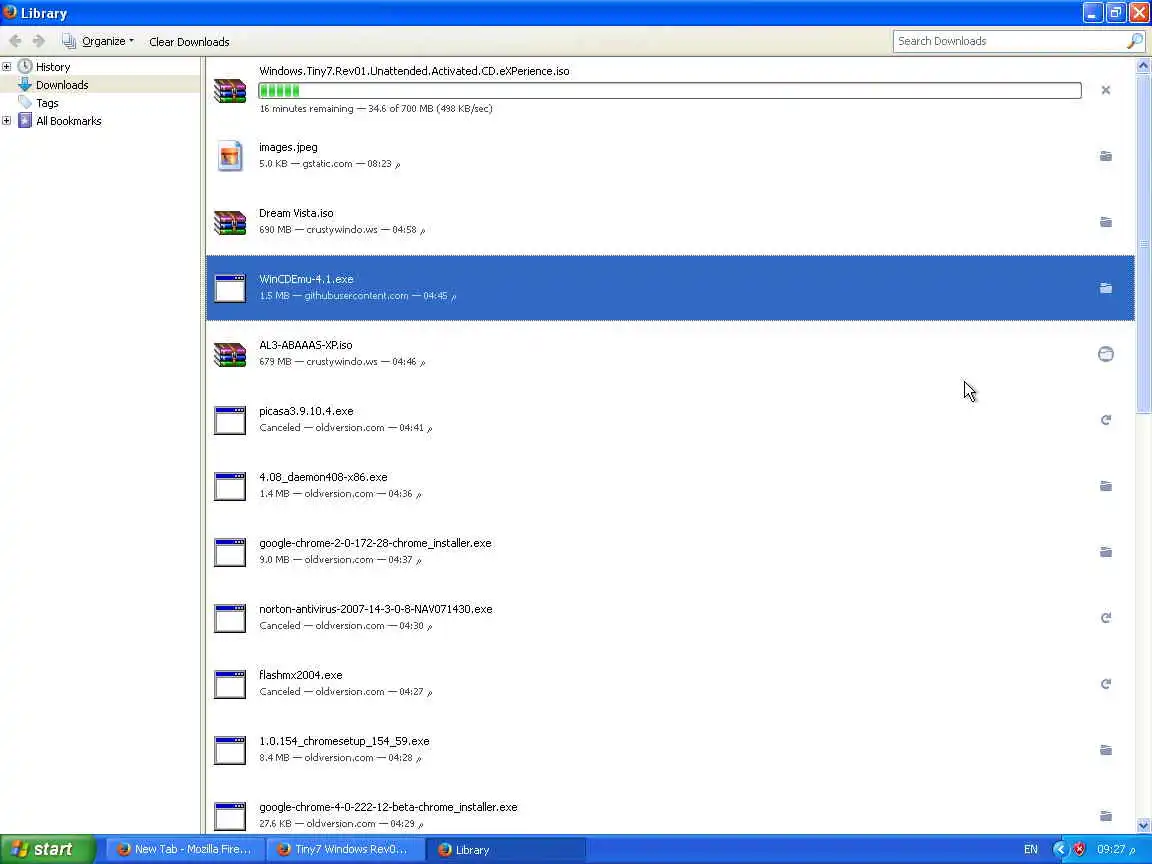Switch to New Tab Mozilla Firefox taskbar item
Viewport: 1152px width, 864px height.
point(184,849)
